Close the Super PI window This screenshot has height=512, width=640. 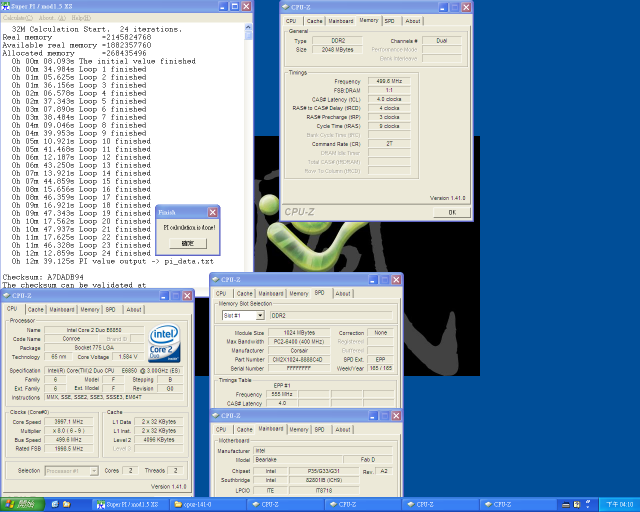(247, 7)
